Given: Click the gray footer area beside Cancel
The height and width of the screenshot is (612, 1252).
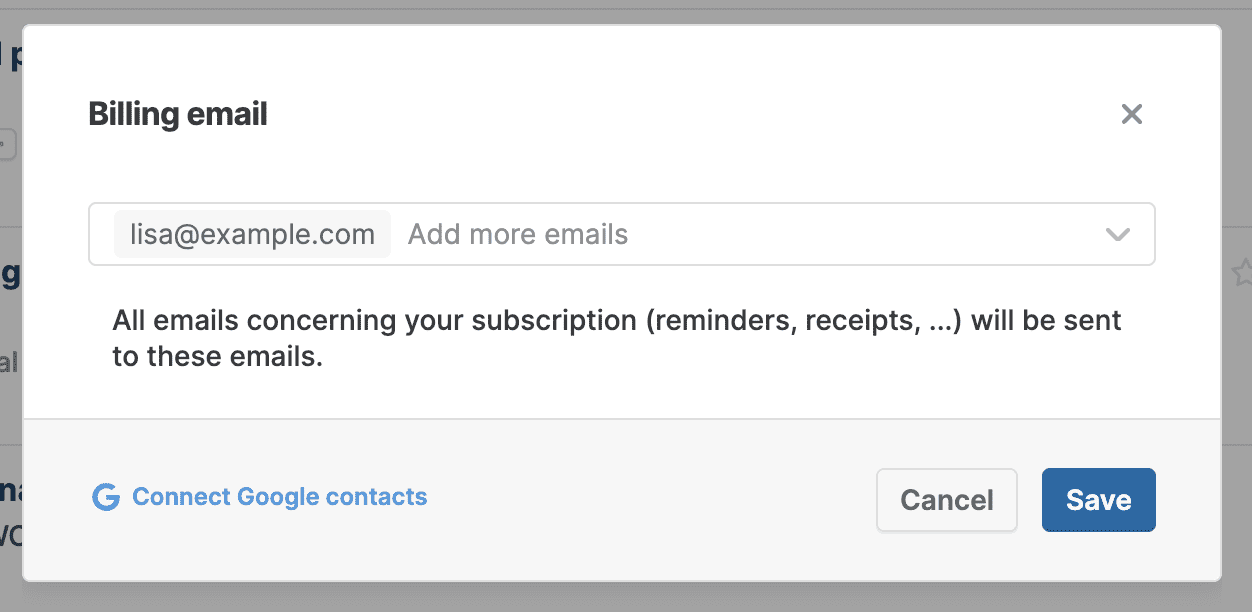Looking at the screenshot, I should click(x=650, y=500).
